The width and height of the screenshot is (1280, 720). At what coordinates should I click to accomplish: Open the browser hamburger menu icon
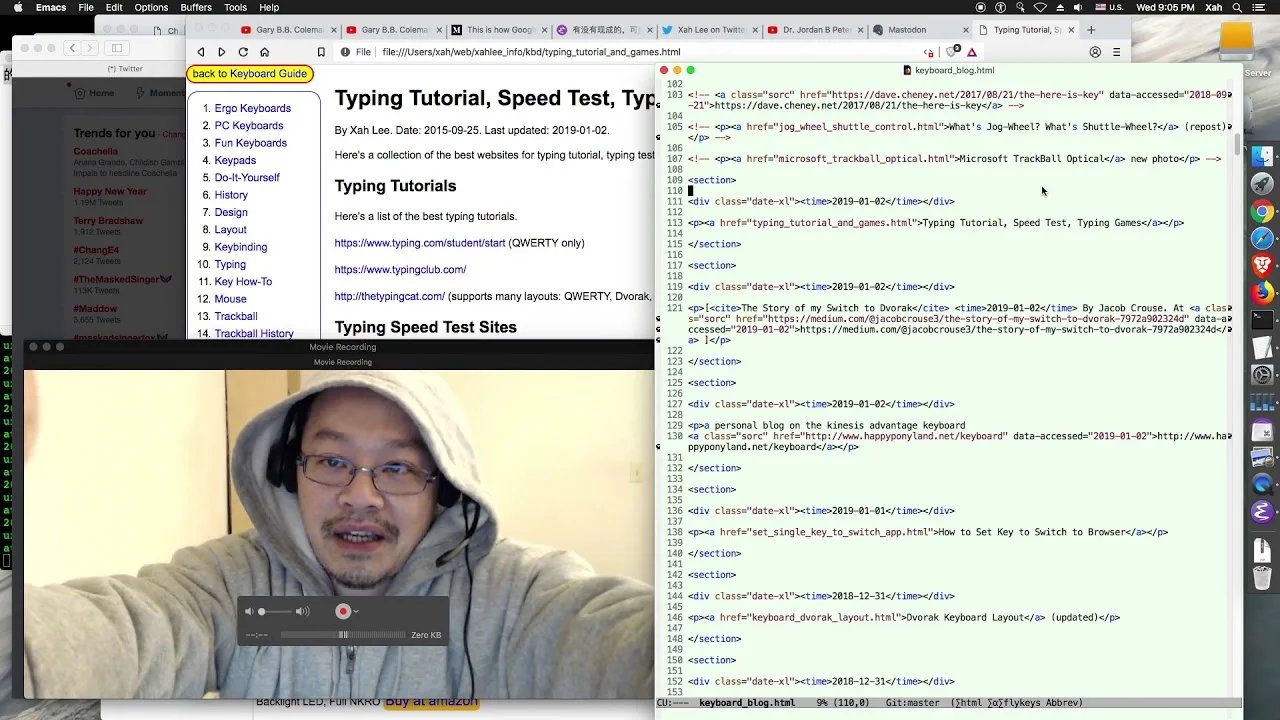pyautogui.click(x=1117, y=52)
